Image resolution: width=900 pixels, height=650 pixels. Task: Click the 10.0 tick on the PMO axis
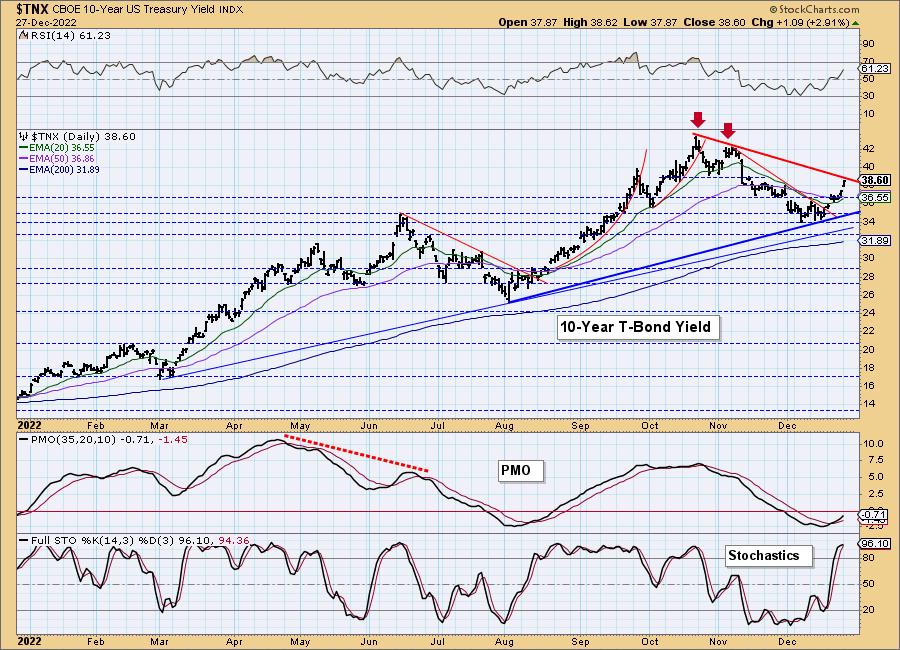point(873,444)
